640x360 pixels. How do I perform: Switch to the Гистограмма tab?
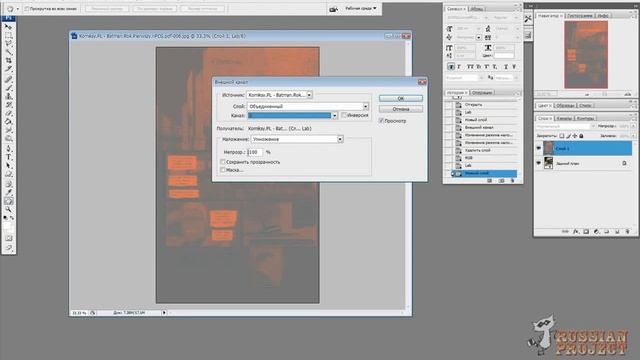point(580,16)
